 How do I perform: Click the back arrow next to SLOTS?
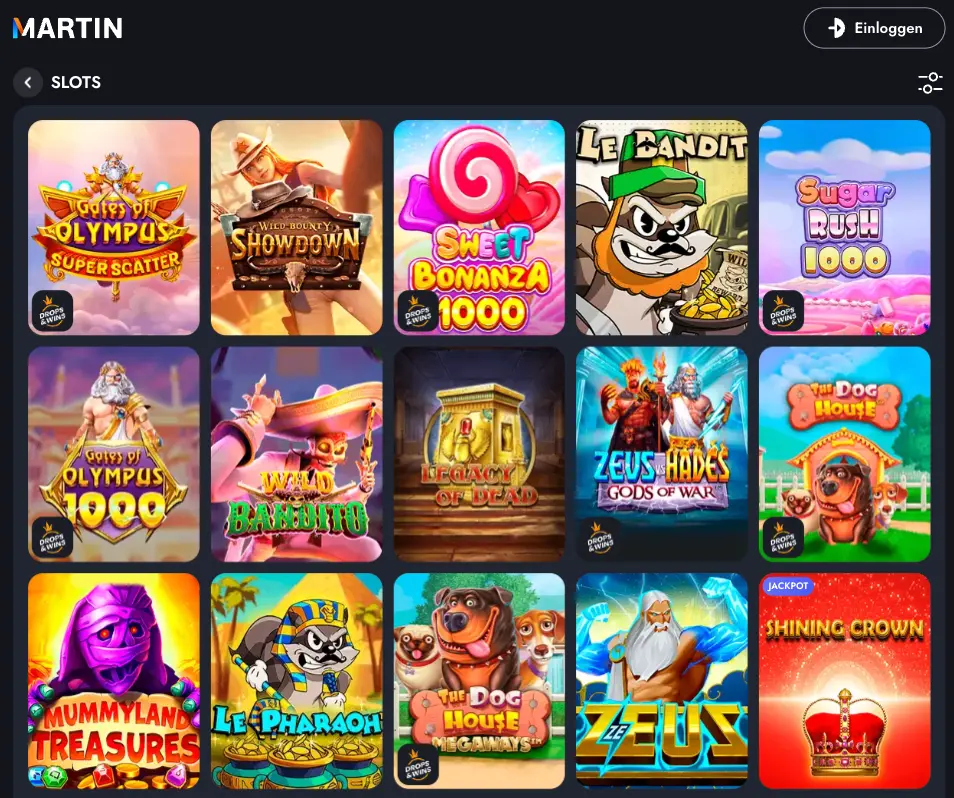pos(28,82)
